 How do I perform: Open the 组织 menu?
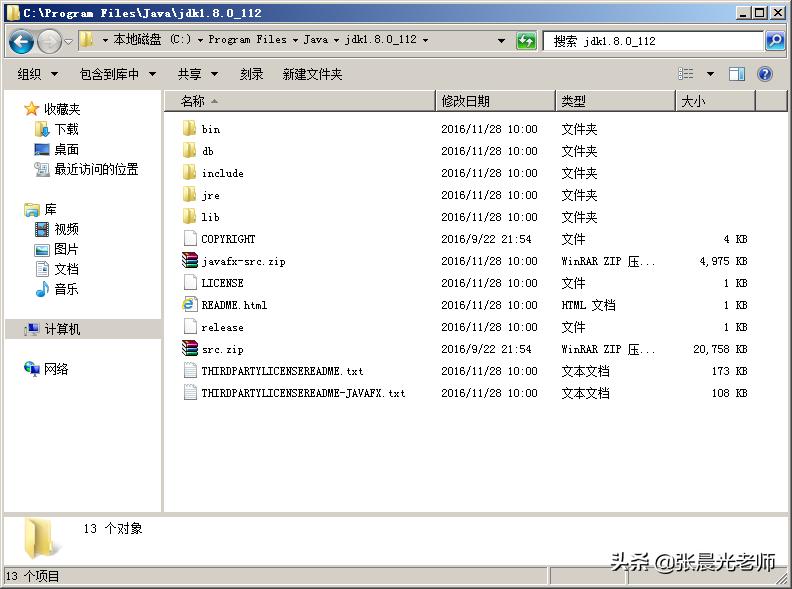37,74
